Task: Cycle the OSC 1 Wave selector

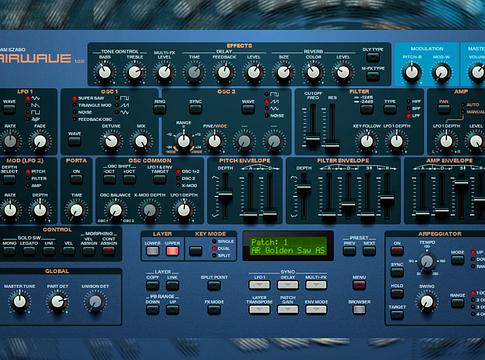Action: pyautogui.click(x=74, y=140)
